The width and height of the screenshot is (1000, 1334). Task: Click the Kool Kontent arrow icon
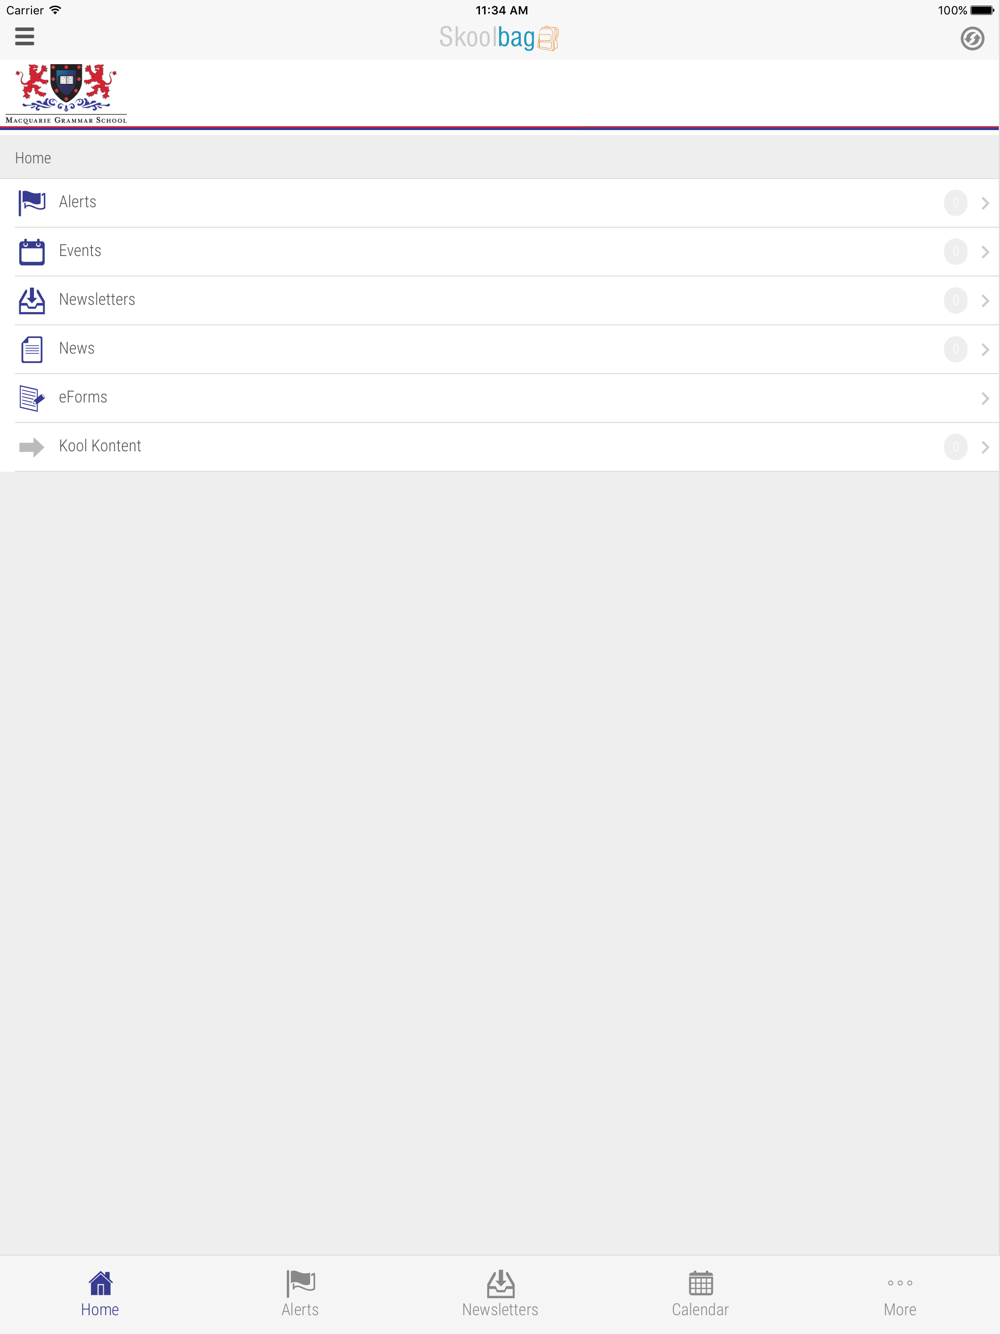pyautogui.click(x=32, y=447)
